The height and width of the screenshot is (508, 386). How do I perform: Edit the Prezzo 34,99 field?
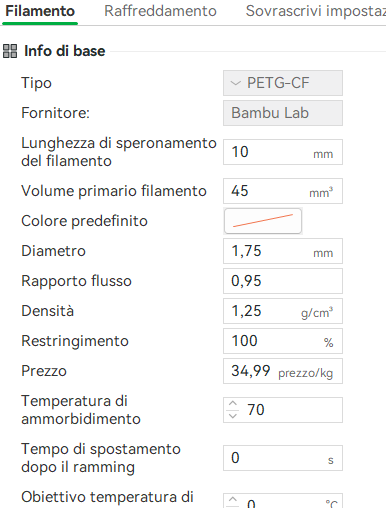(x=283, y=371)
